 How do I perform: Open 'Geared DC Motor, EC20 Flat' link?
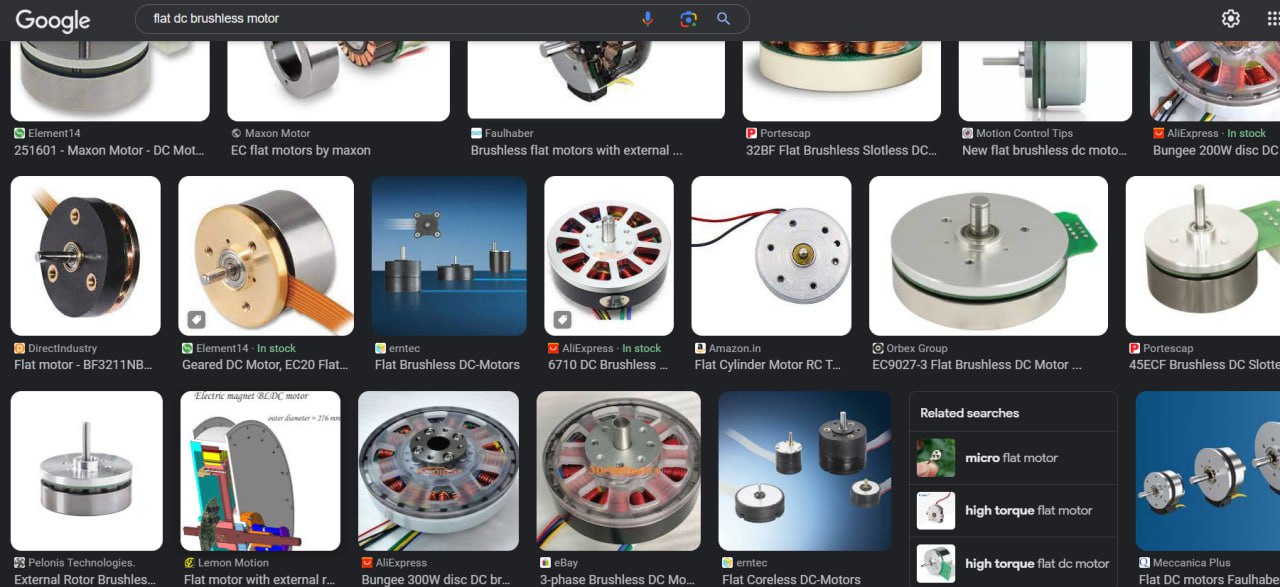[x=265, y=365]
